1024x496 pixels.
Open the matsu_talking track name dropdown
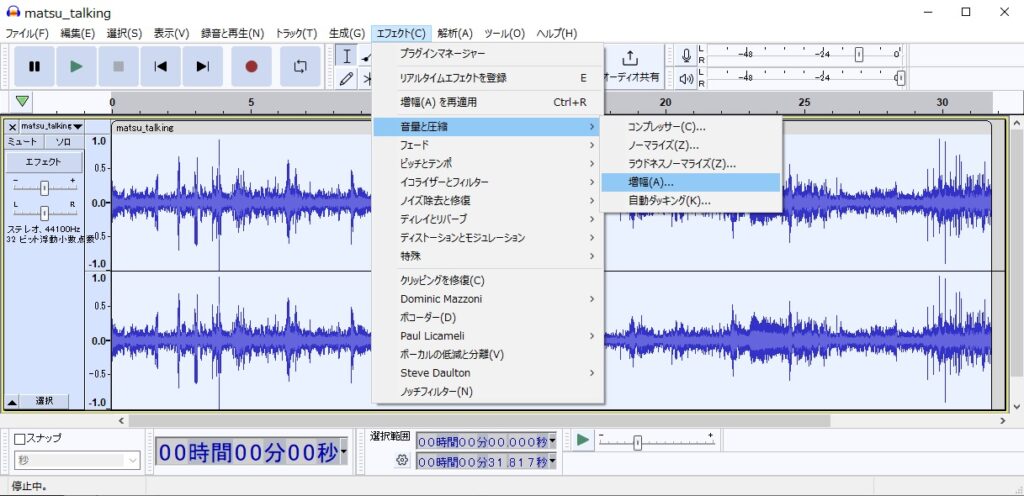point(52,127)
